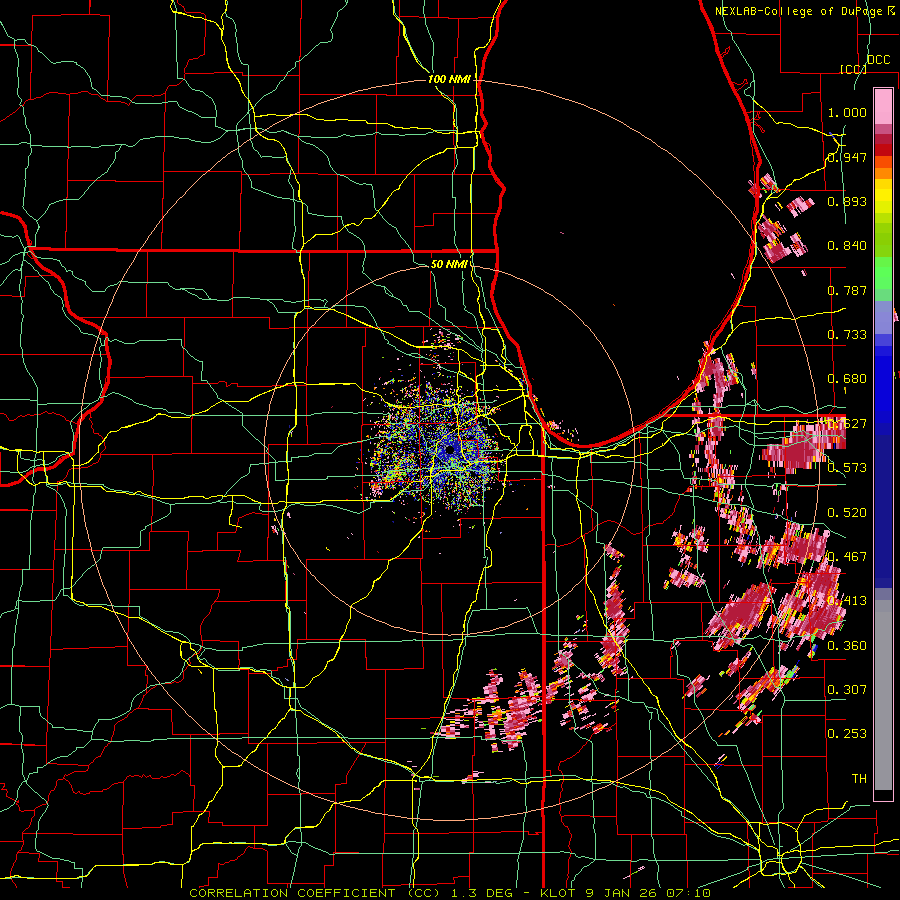Click the bright green segment of the color bar

883,273
